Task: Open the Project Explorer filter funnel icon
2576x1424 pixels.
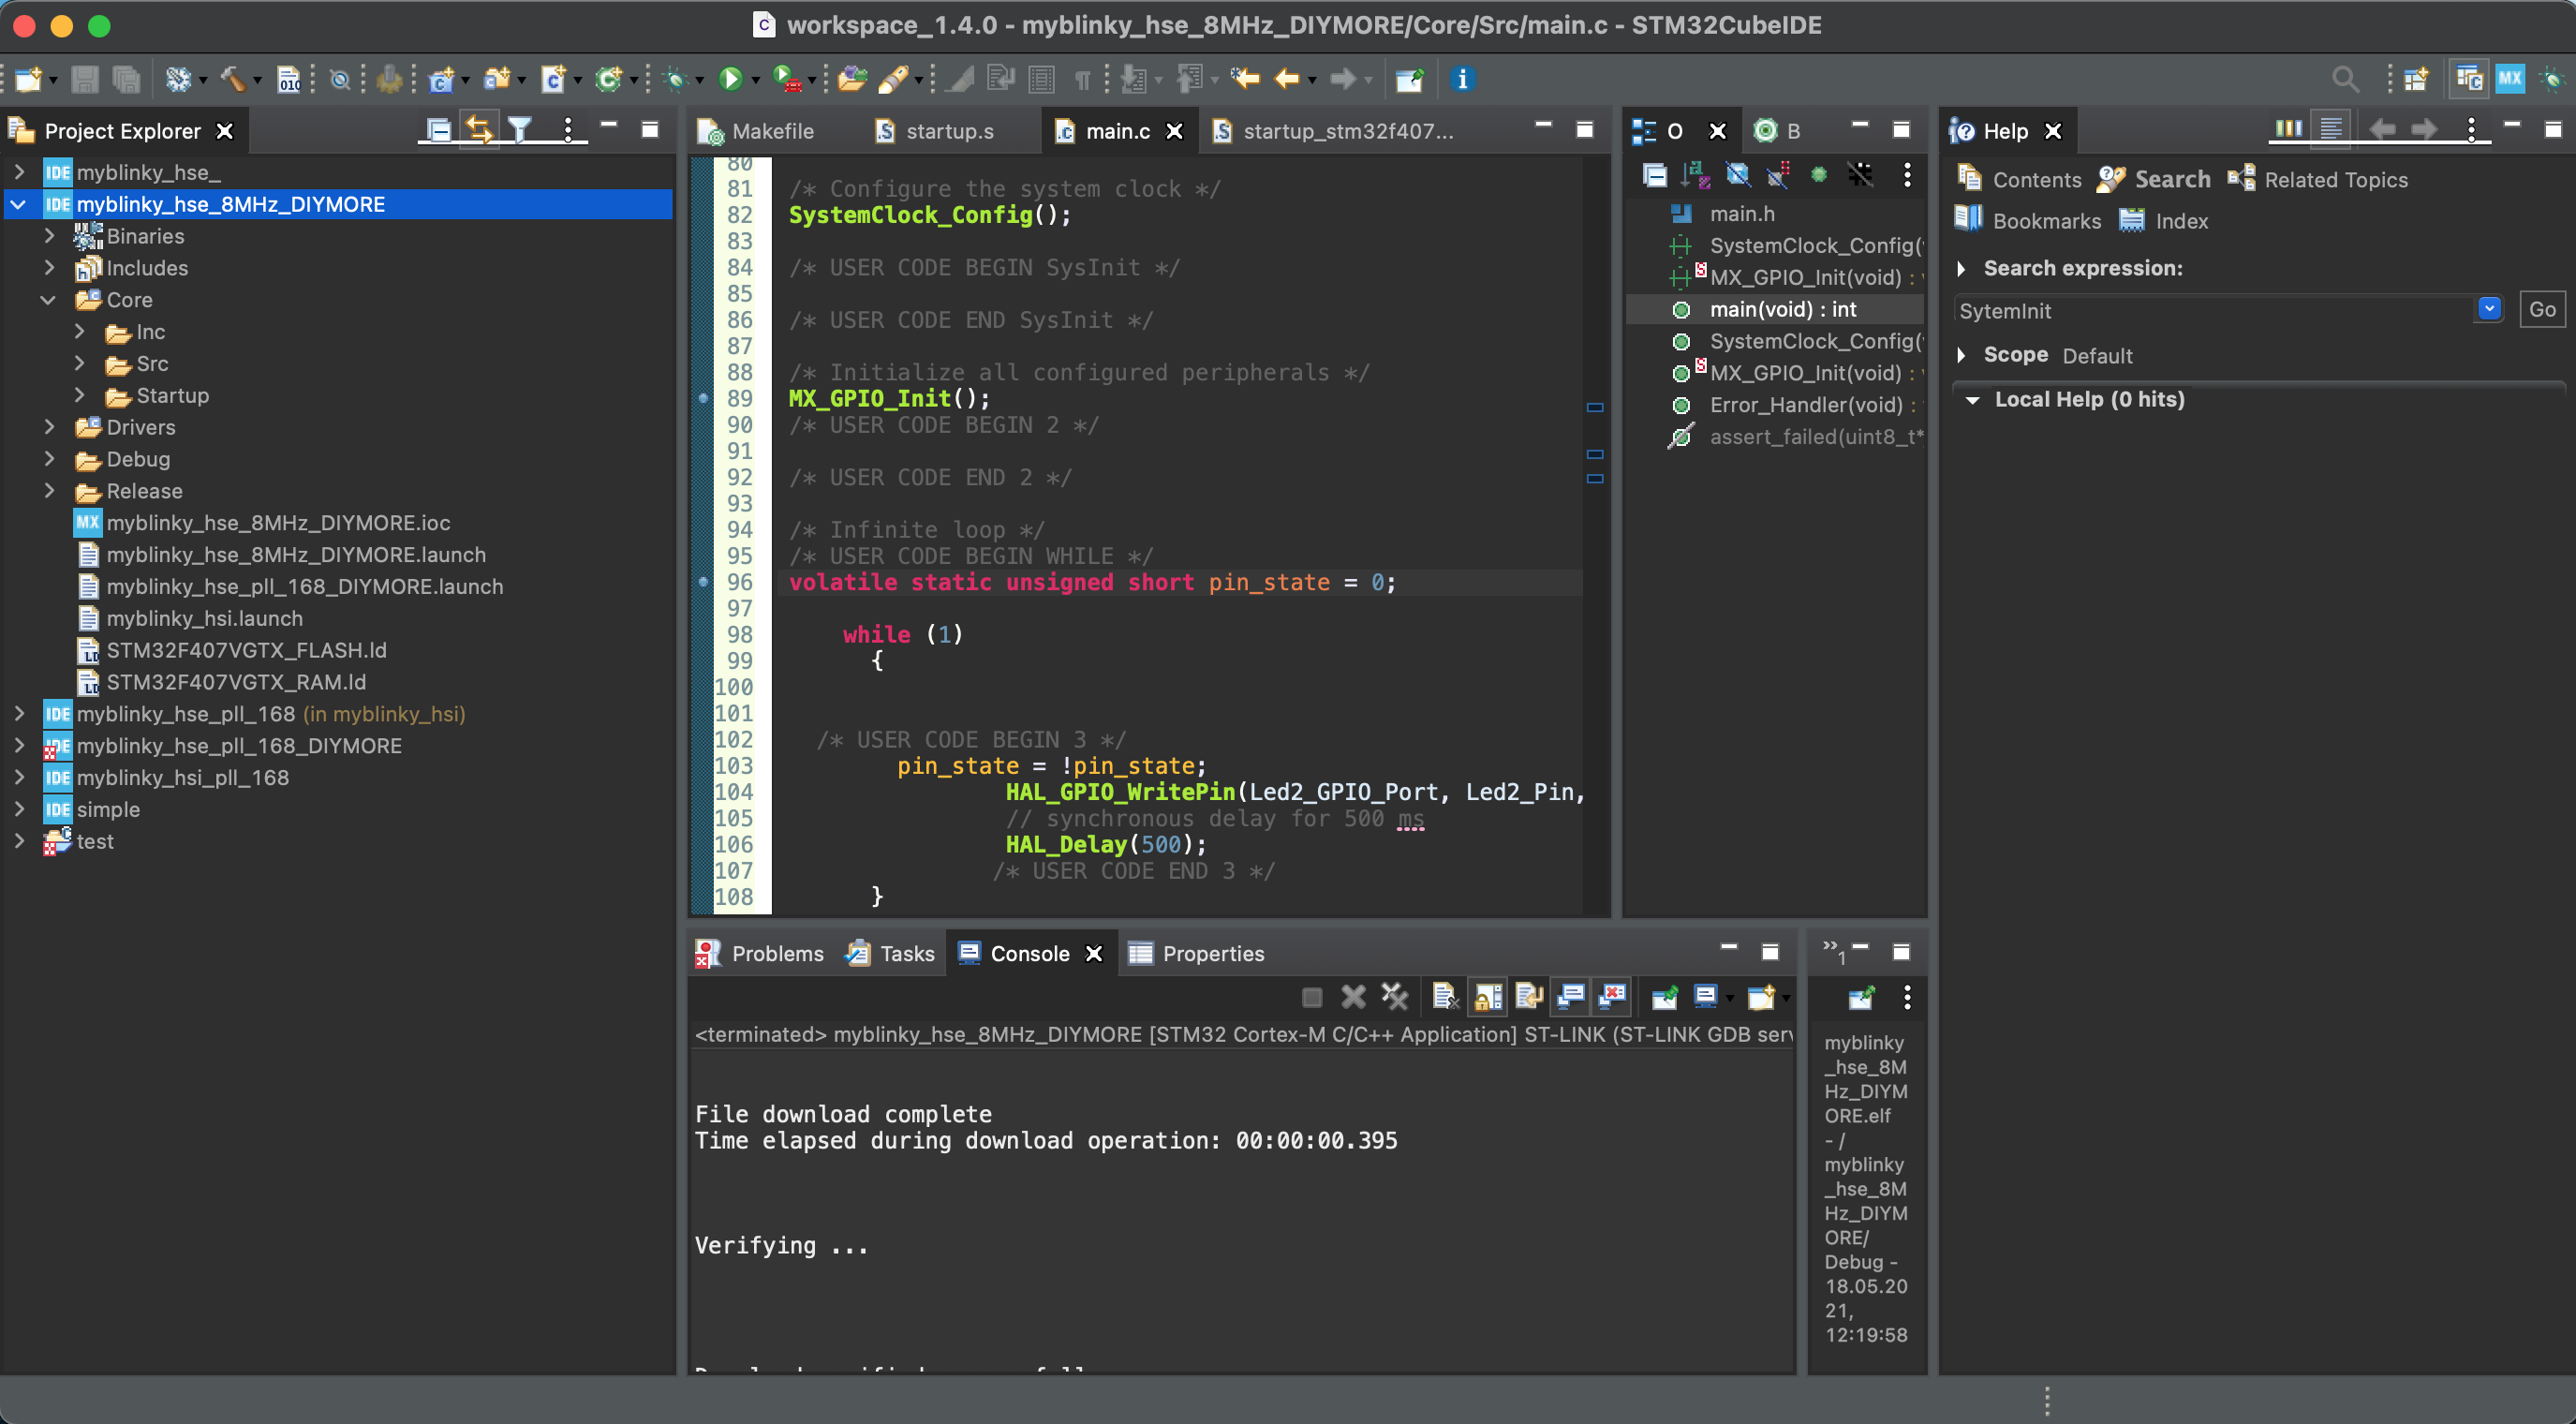Action: pos(520,130)
